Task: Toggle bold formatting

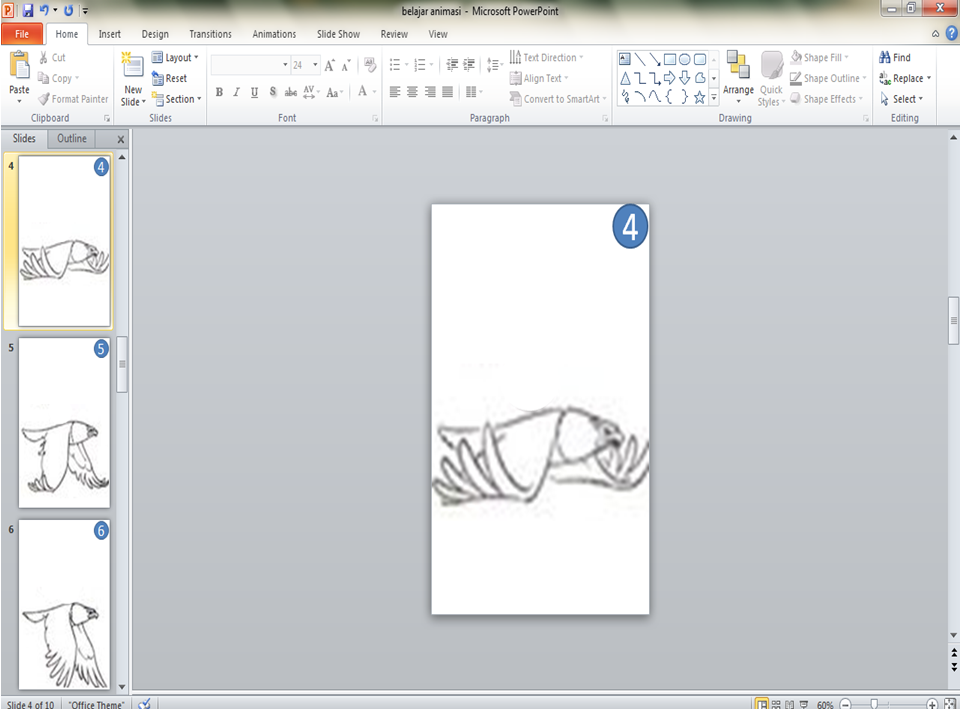Action: [219, 92]
